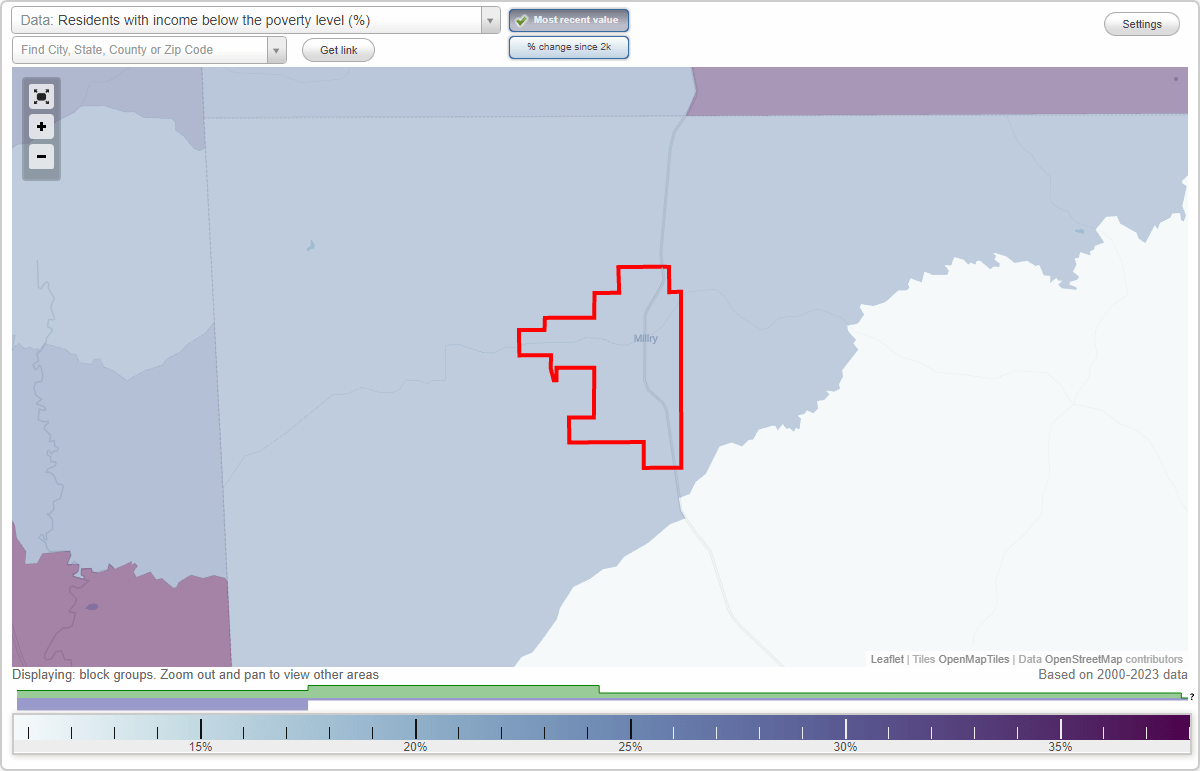Screen dimensions: 1200x771
Task: Zoom out of the map with the minus icon
Action: [41, 157]
